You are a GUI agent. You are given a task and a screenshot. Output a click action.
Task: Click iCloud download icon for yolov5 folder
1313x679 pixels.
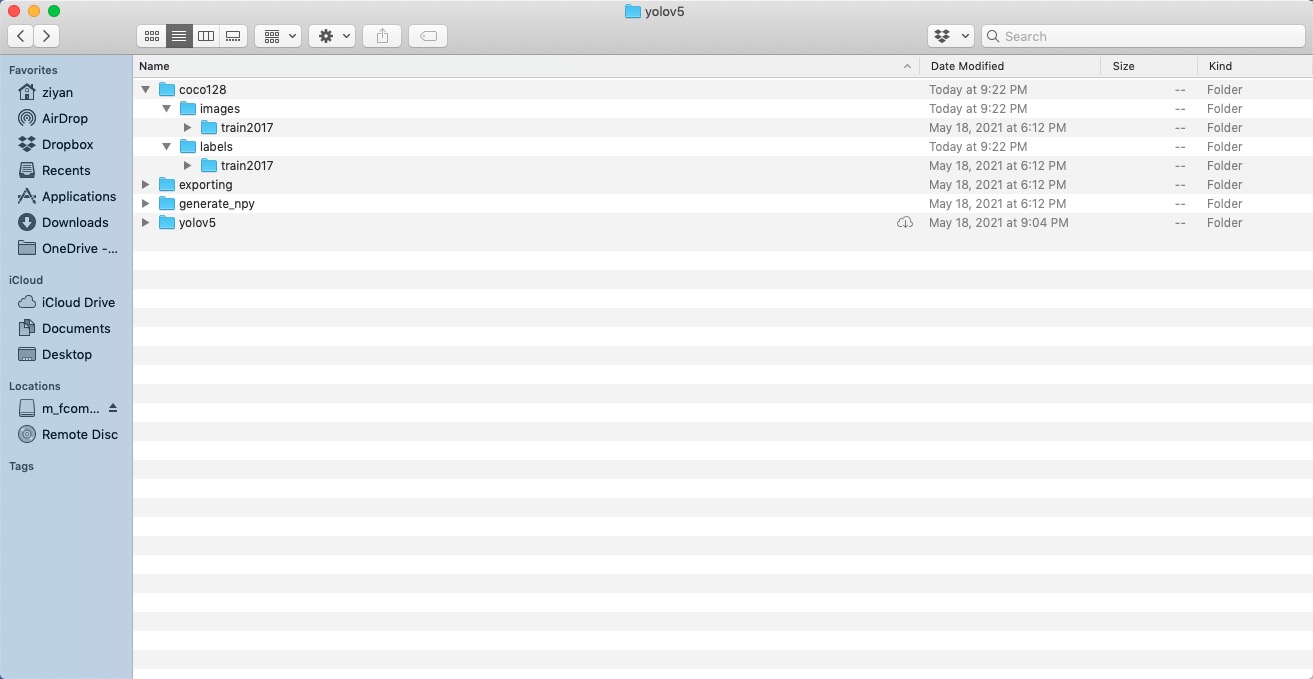905,223
